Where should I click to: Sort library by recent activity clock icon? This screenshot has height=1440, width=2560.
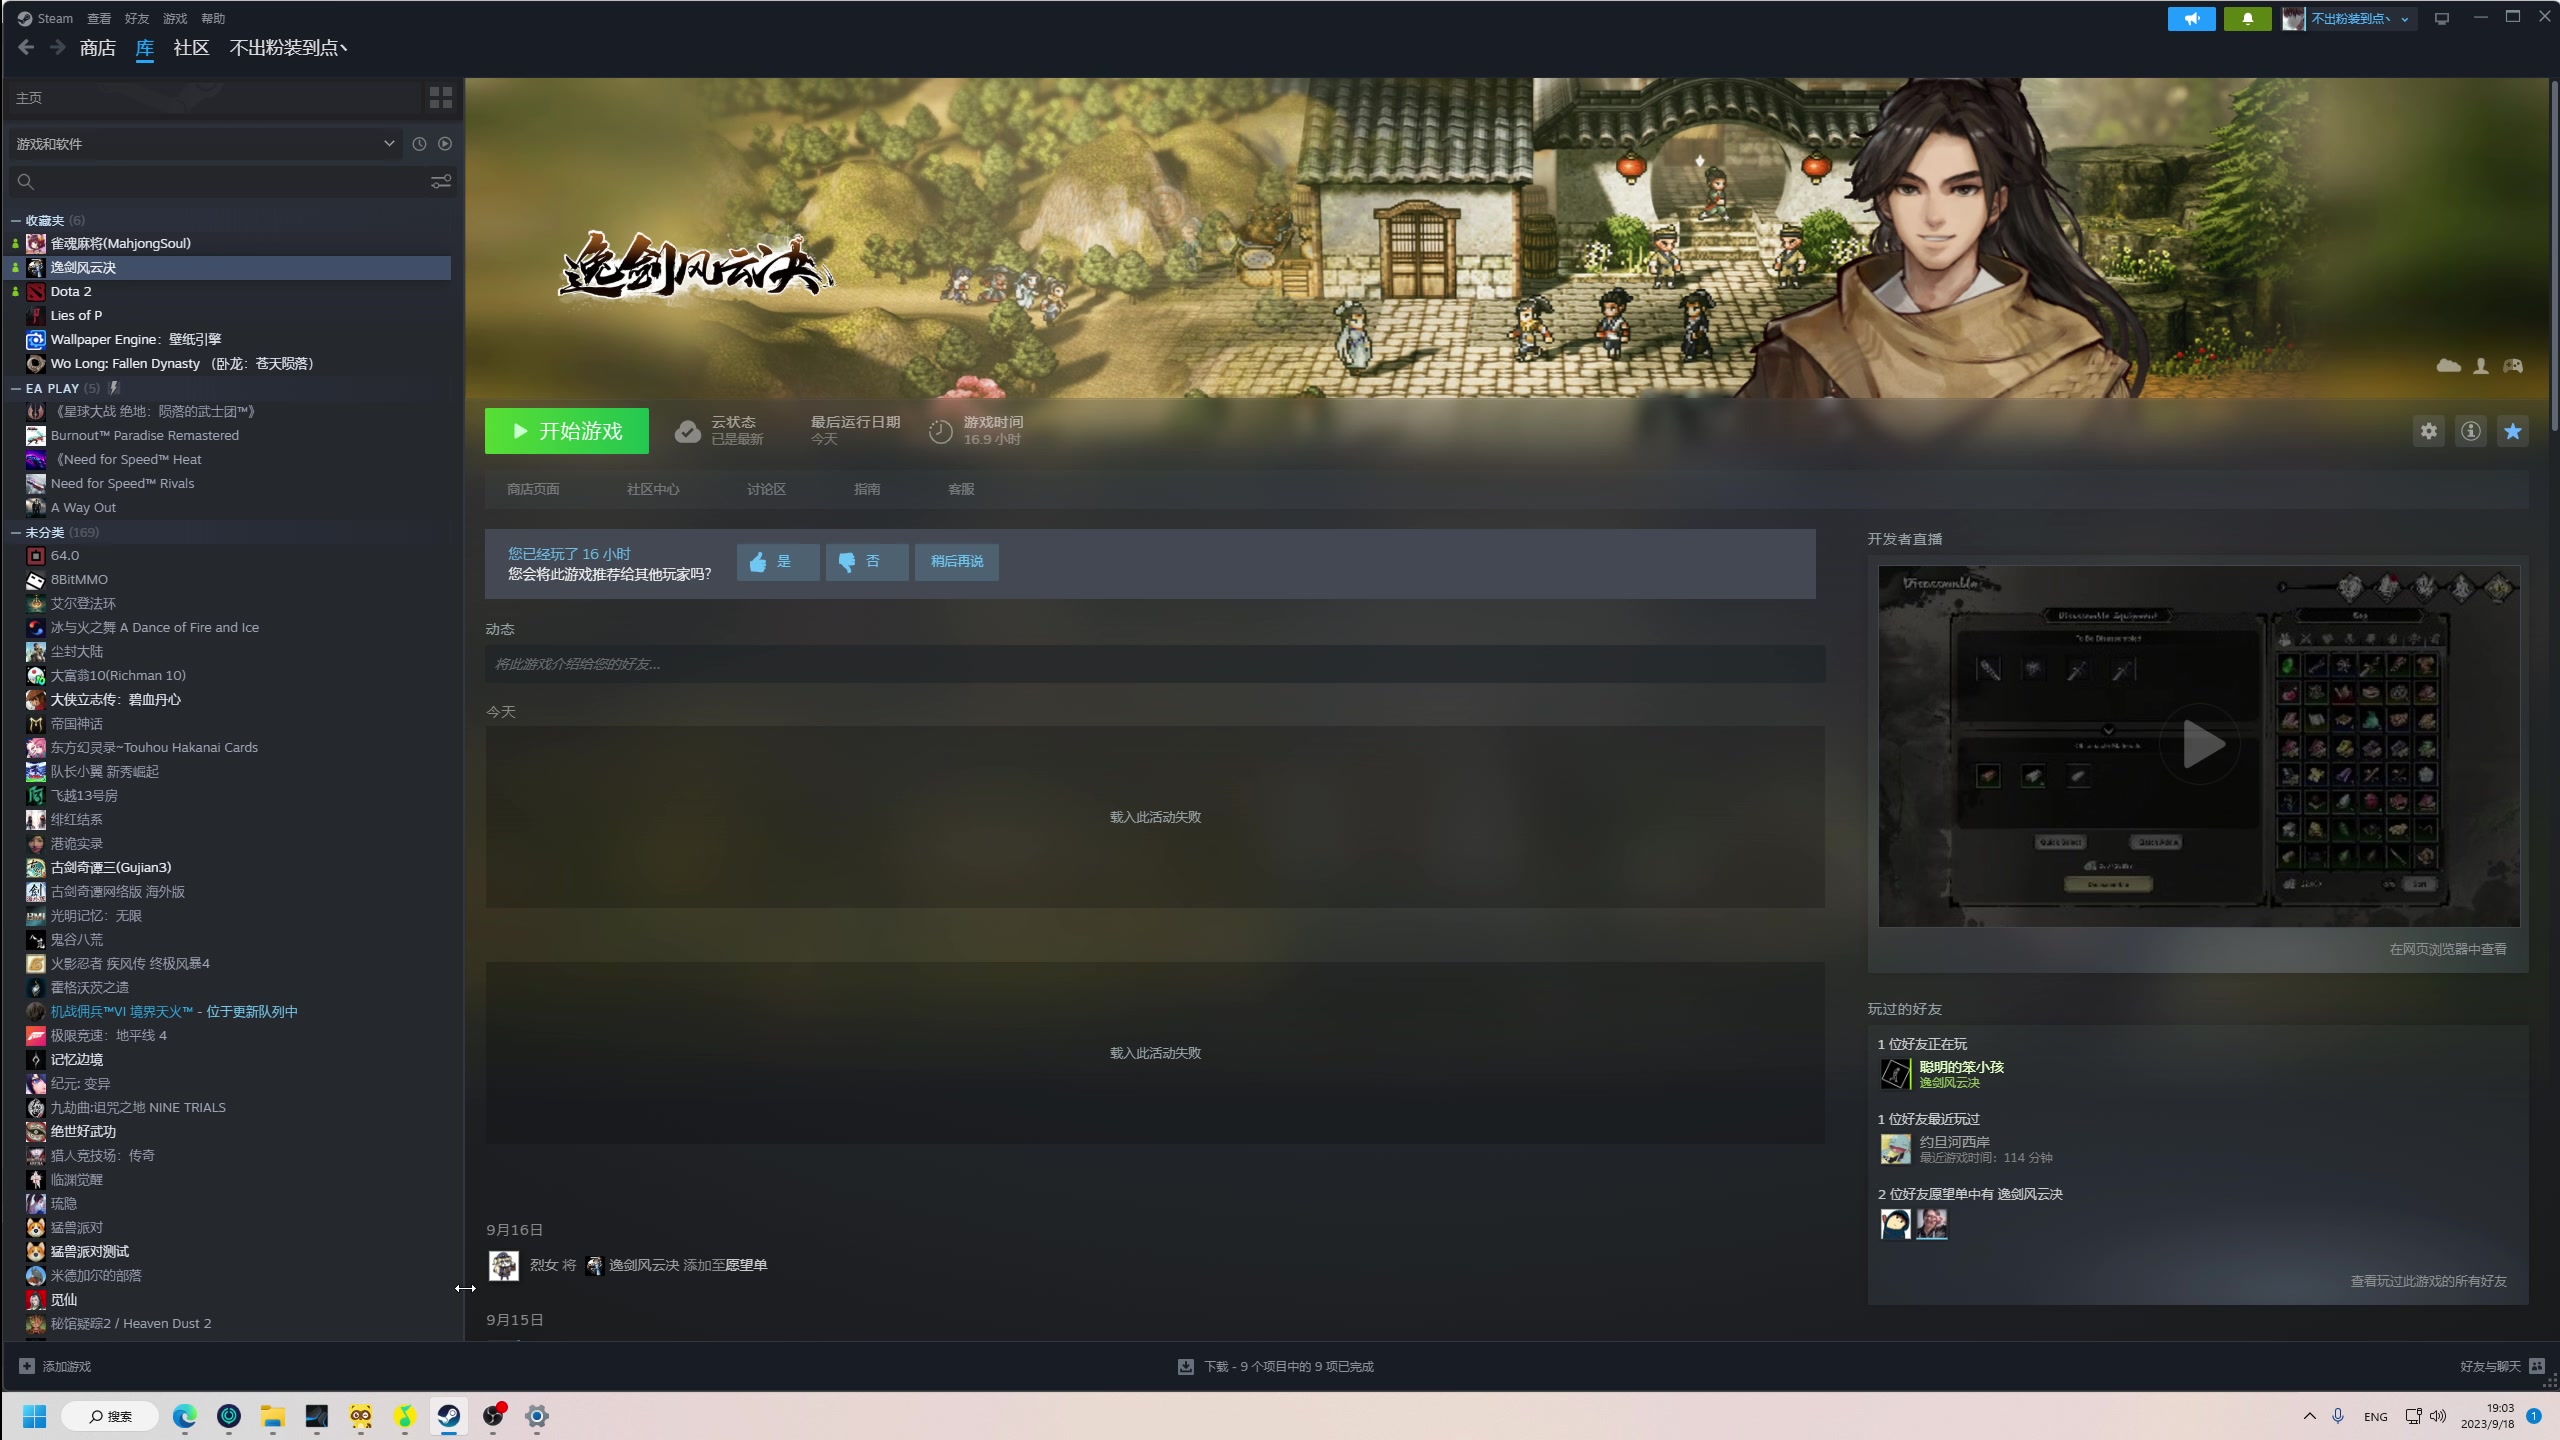(x=419, y=144)
